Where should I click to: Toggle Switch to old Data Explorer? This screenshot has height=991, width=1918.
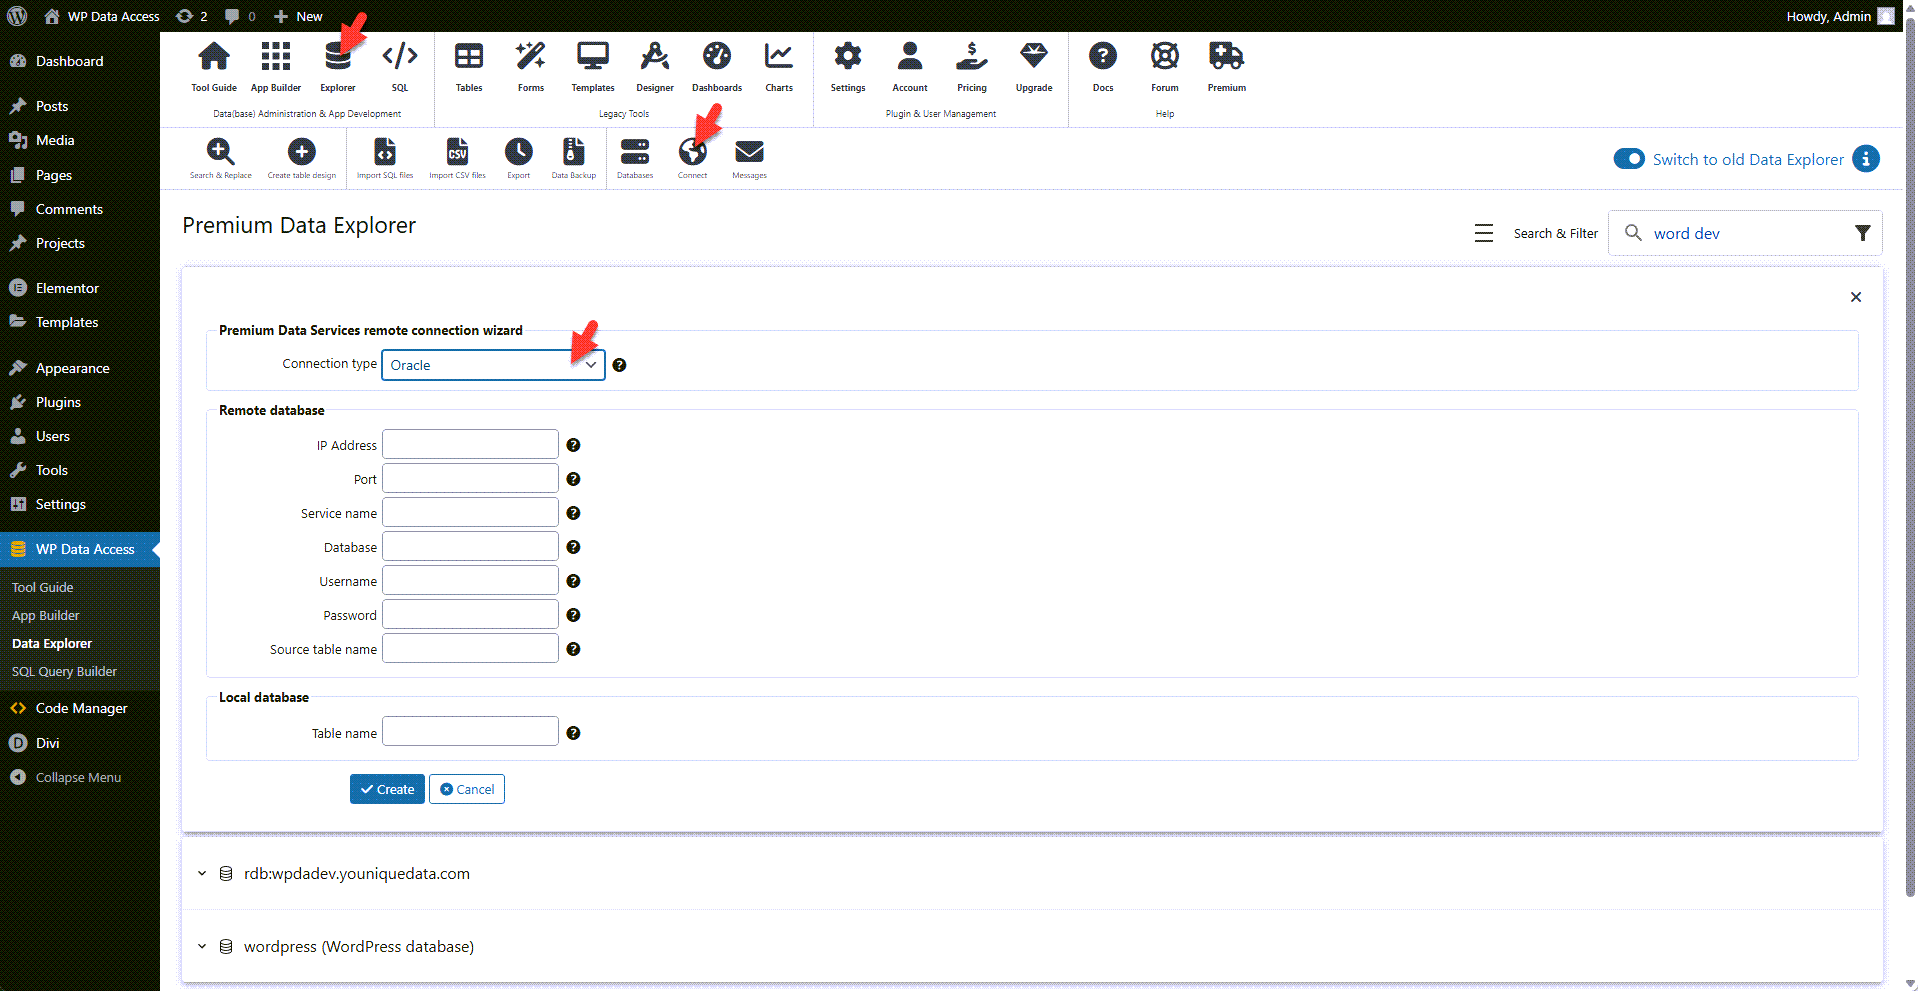(x=1628, y=158)
